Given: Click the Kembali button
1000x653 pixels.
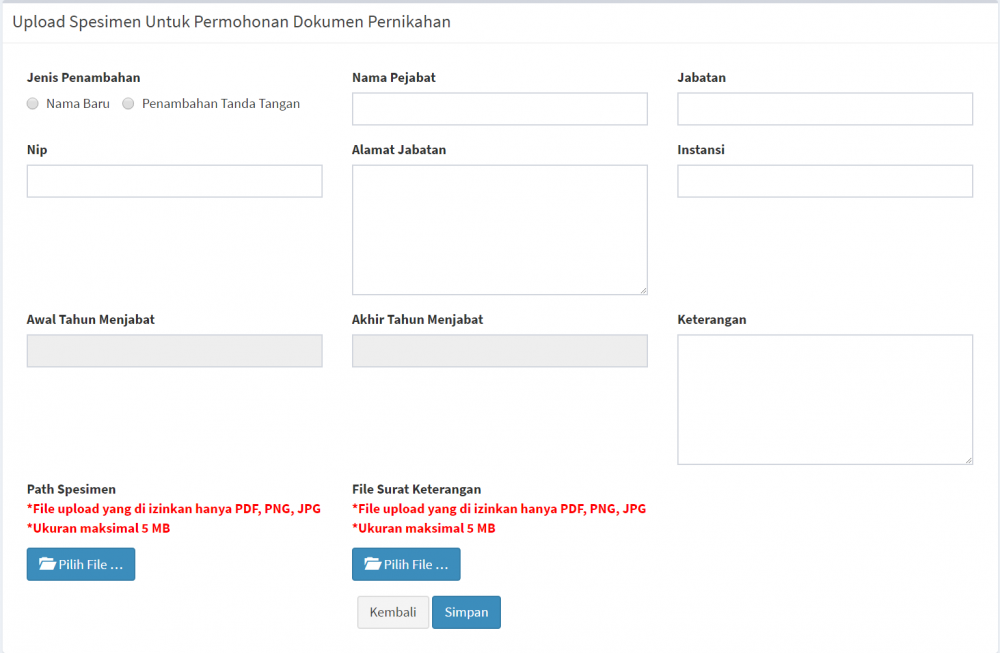Looking at the screenshot, I should pyautogui.click(x=393, y=612).
